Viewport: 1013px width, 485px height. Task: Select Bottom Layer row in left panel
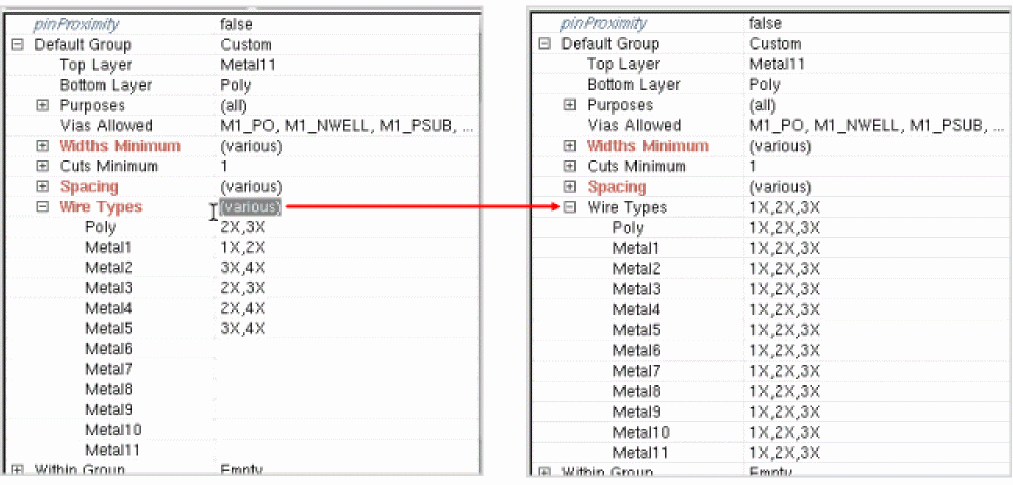pyautogui.click(x=243, y=85)
